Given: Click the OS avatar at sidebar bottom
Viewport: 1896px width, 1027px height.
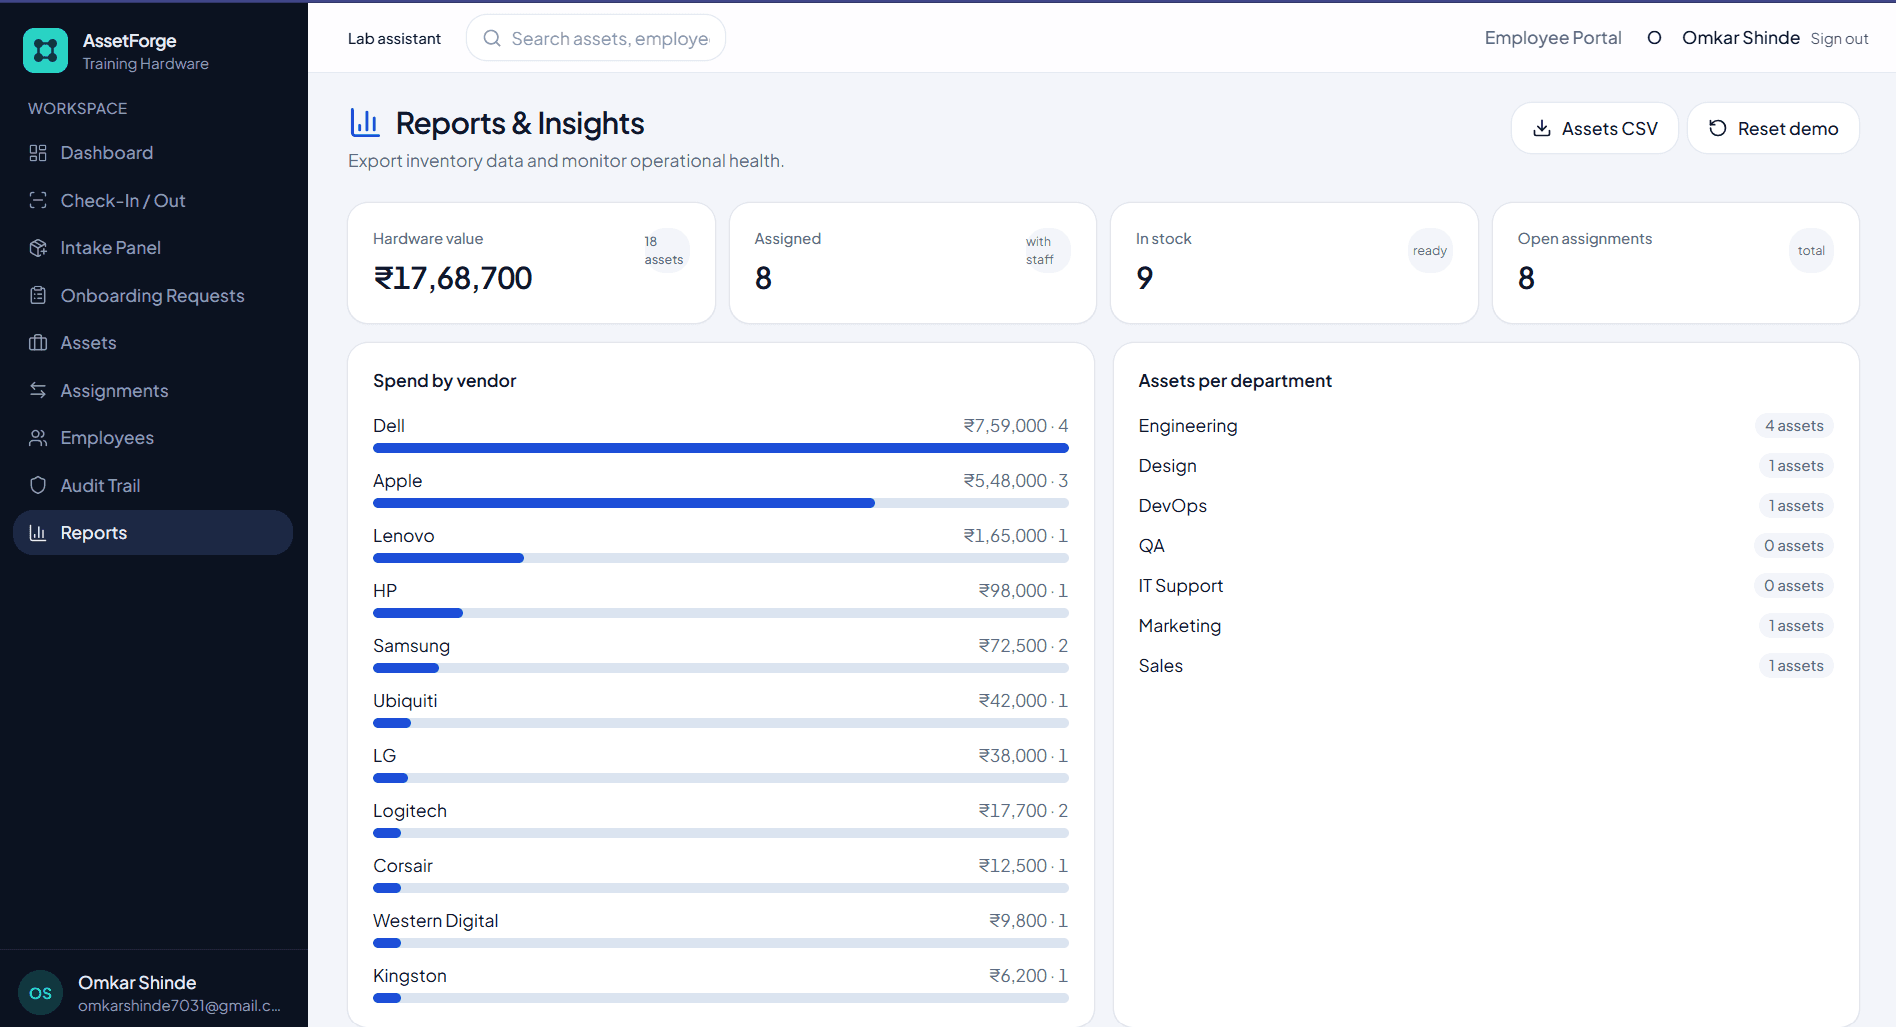Looking at the screenshot, I should [41, 993].
